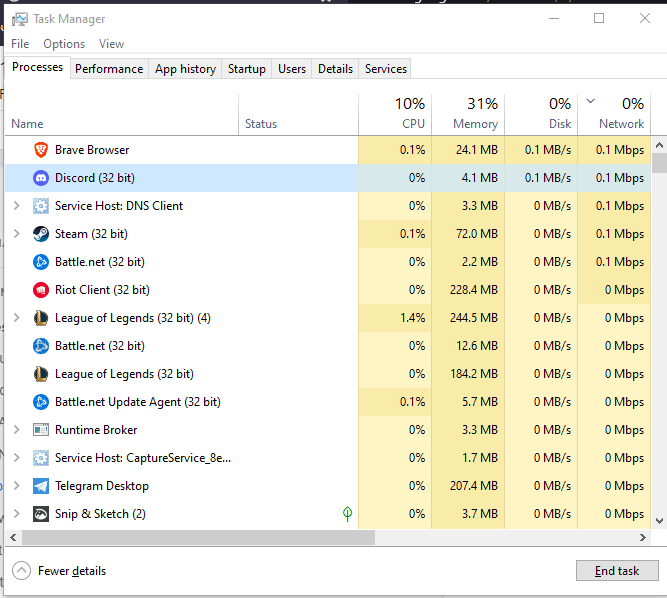The height and width of the screenshot is (598, 667).
Task: Sort by the Memory column header
Action: coord(468,115)
